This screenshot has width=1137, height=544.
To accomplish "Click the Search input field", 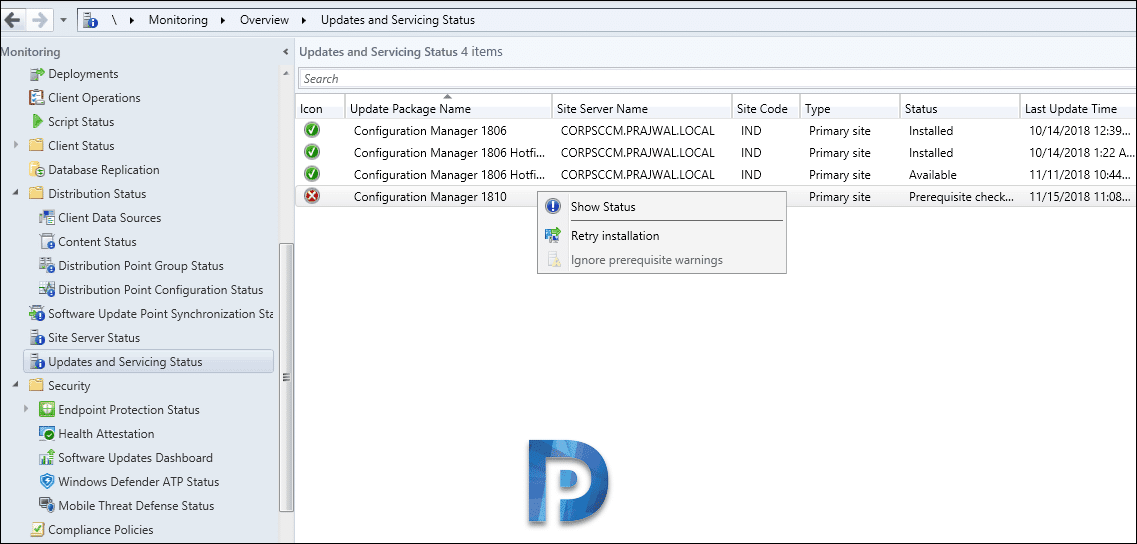I will (717, 78).
